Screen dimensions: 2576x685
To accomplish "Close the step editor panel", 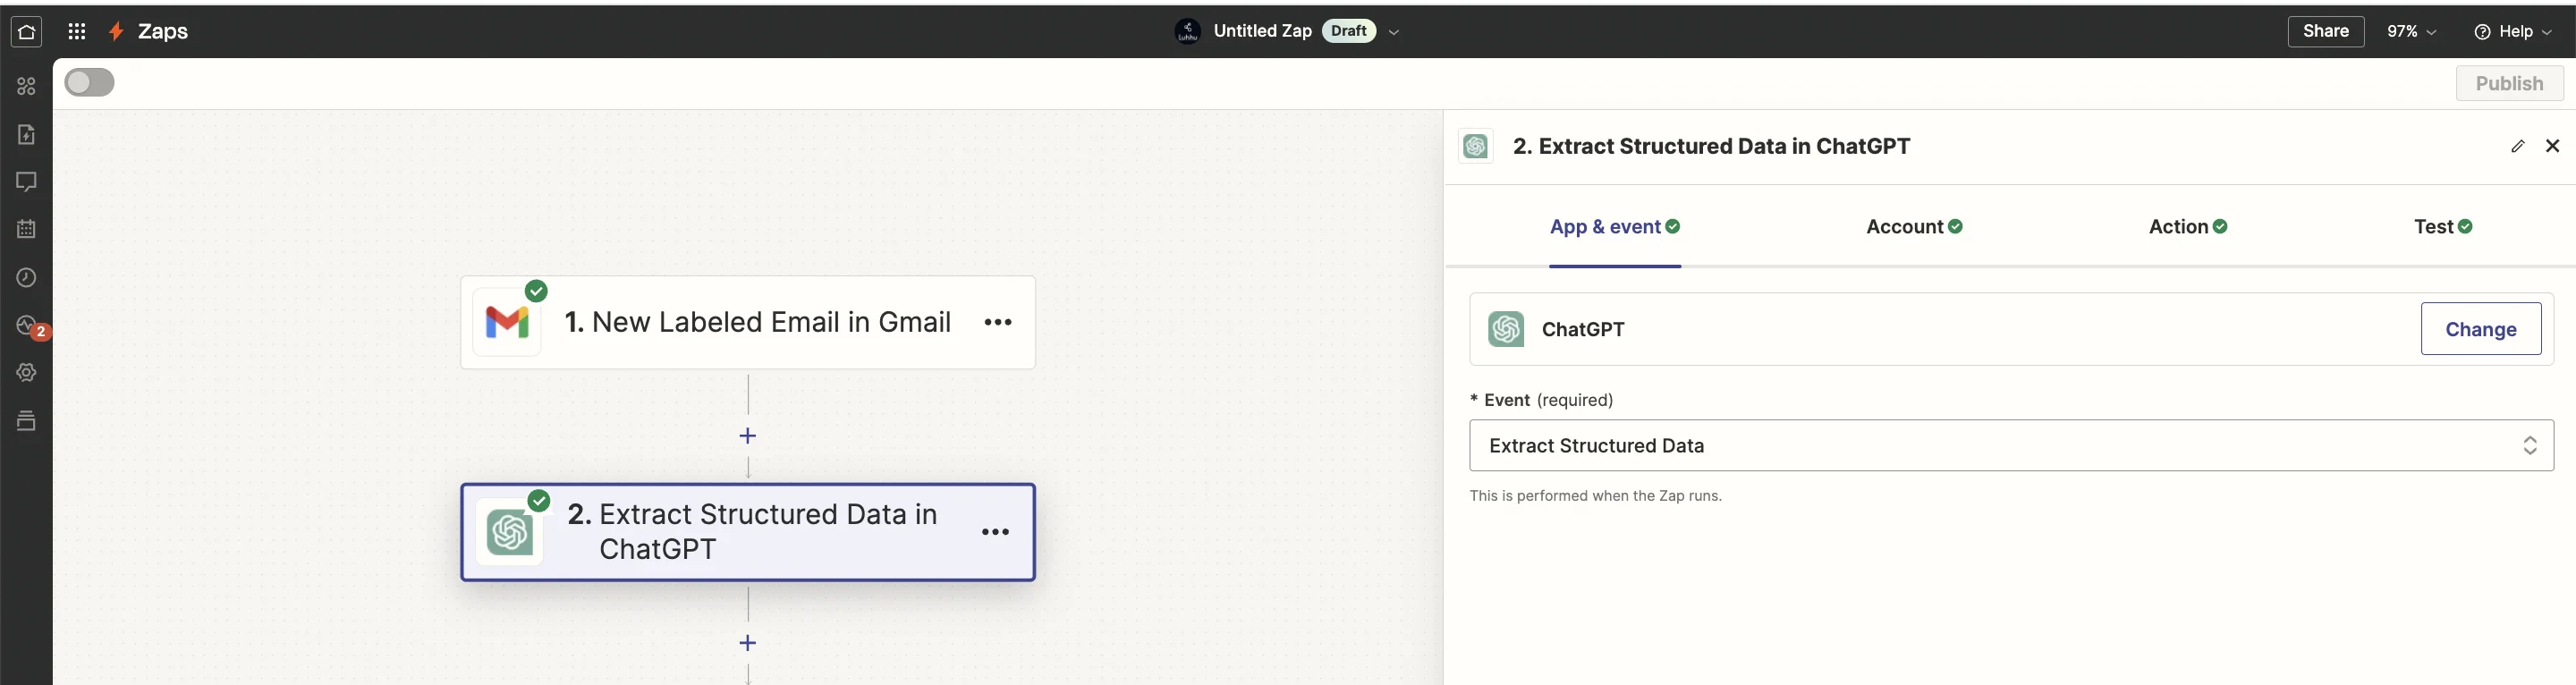I will coord(2552,146).
